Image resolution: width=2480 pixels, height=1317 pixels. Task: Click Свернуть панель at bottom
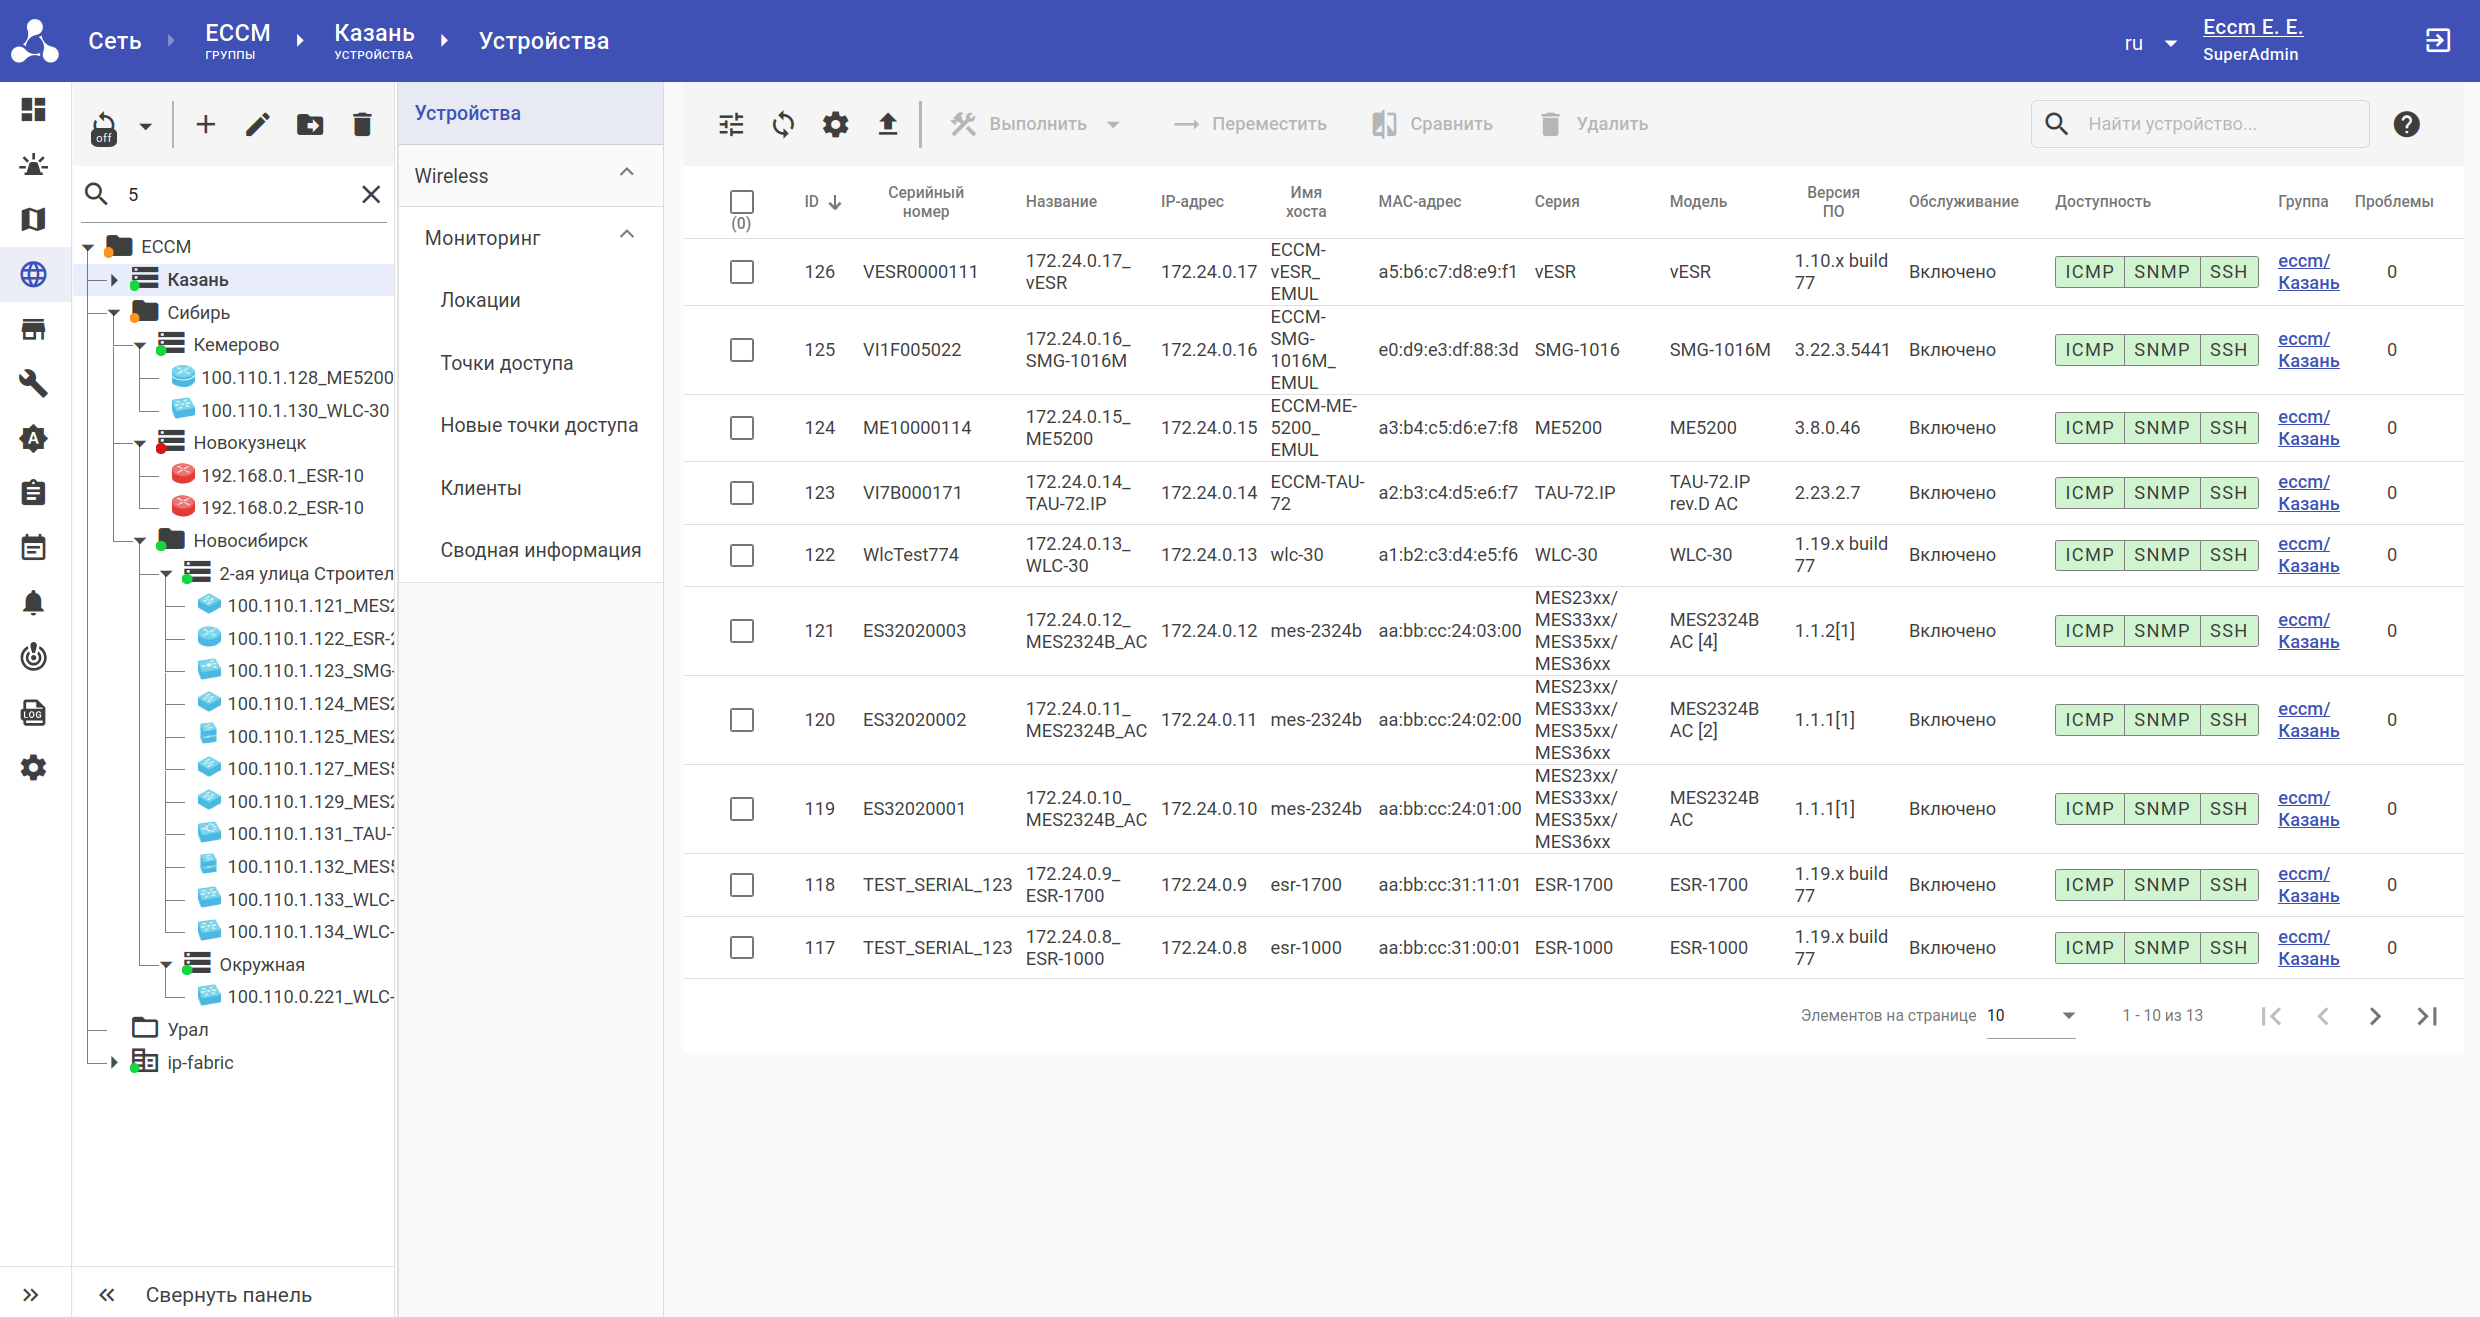click(228, 1295)
